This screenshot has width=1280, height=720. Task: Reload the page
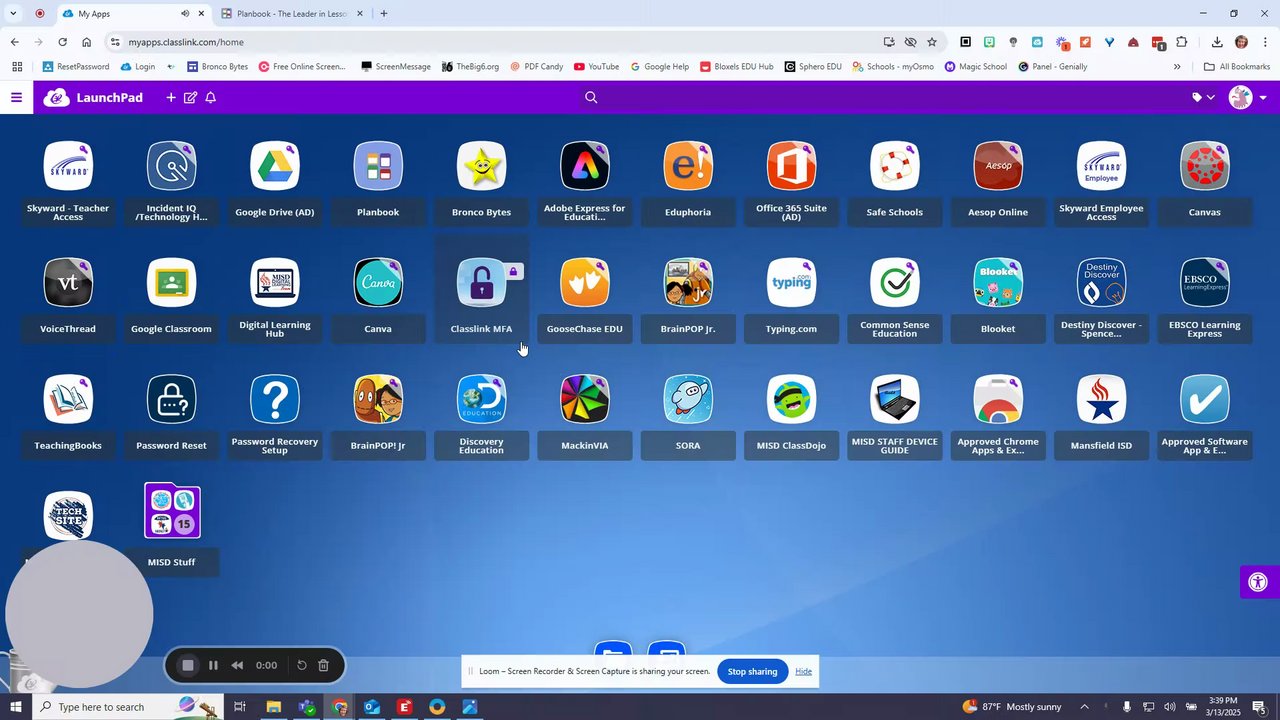click(62, 42)
